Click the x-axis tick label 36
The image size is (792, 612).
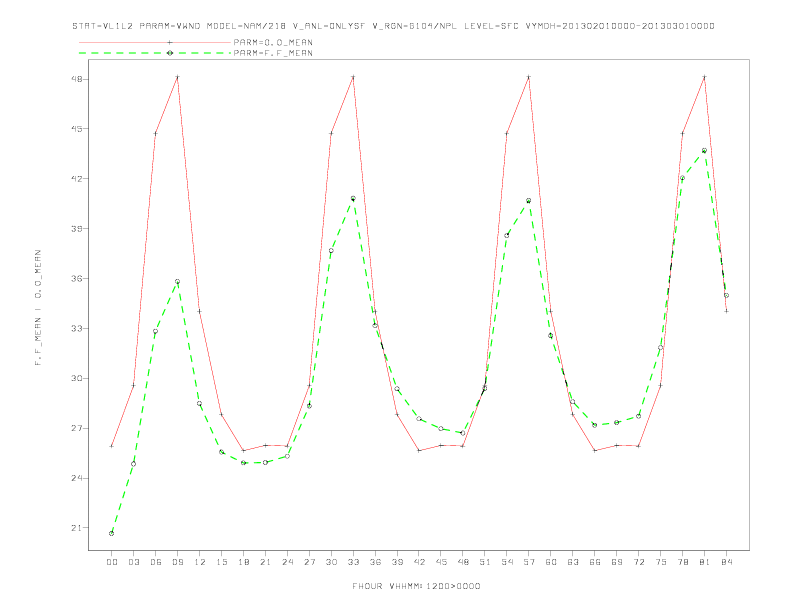375,562
